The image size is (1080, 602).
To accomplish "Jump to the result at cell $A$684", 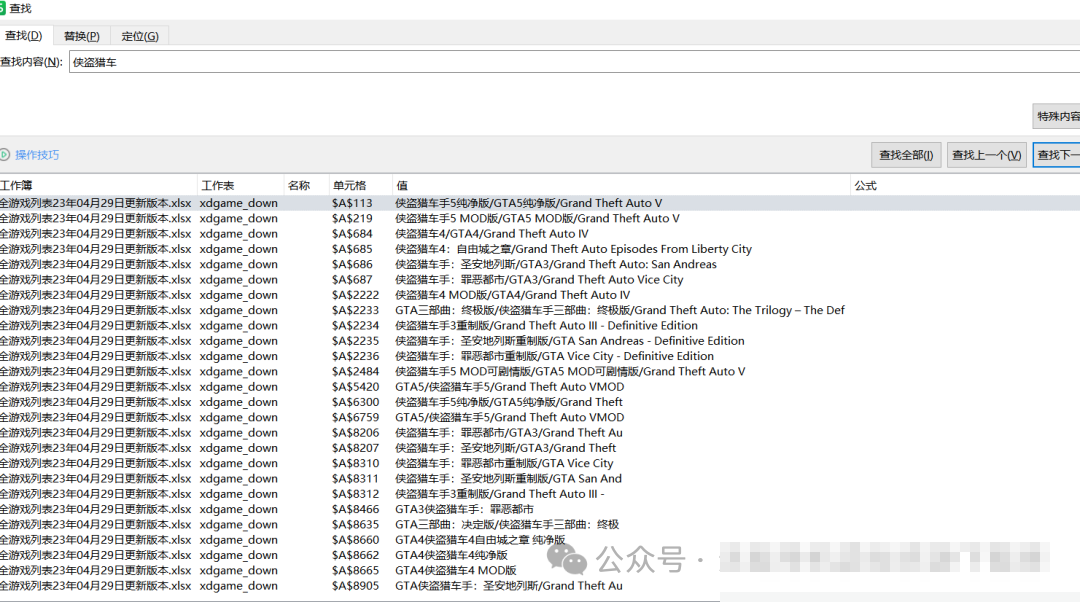I will 540,233.
